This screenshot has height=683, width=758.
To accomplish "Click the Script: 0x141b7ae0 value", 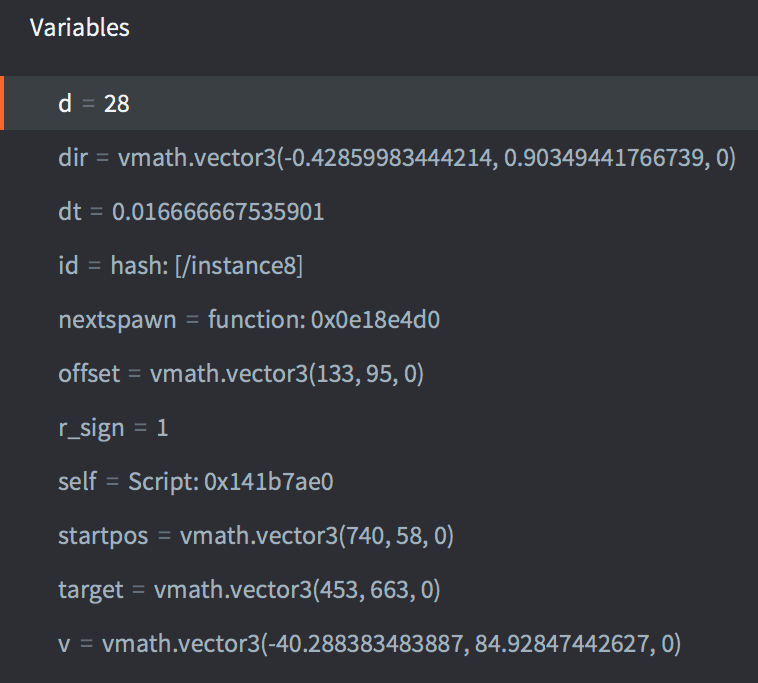I will tap(230, 482).
